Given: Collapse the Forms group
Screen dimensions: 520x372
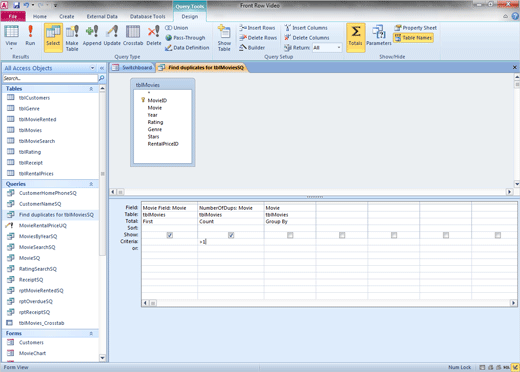Looking at the screenshot, I should [x=91, y=333].
